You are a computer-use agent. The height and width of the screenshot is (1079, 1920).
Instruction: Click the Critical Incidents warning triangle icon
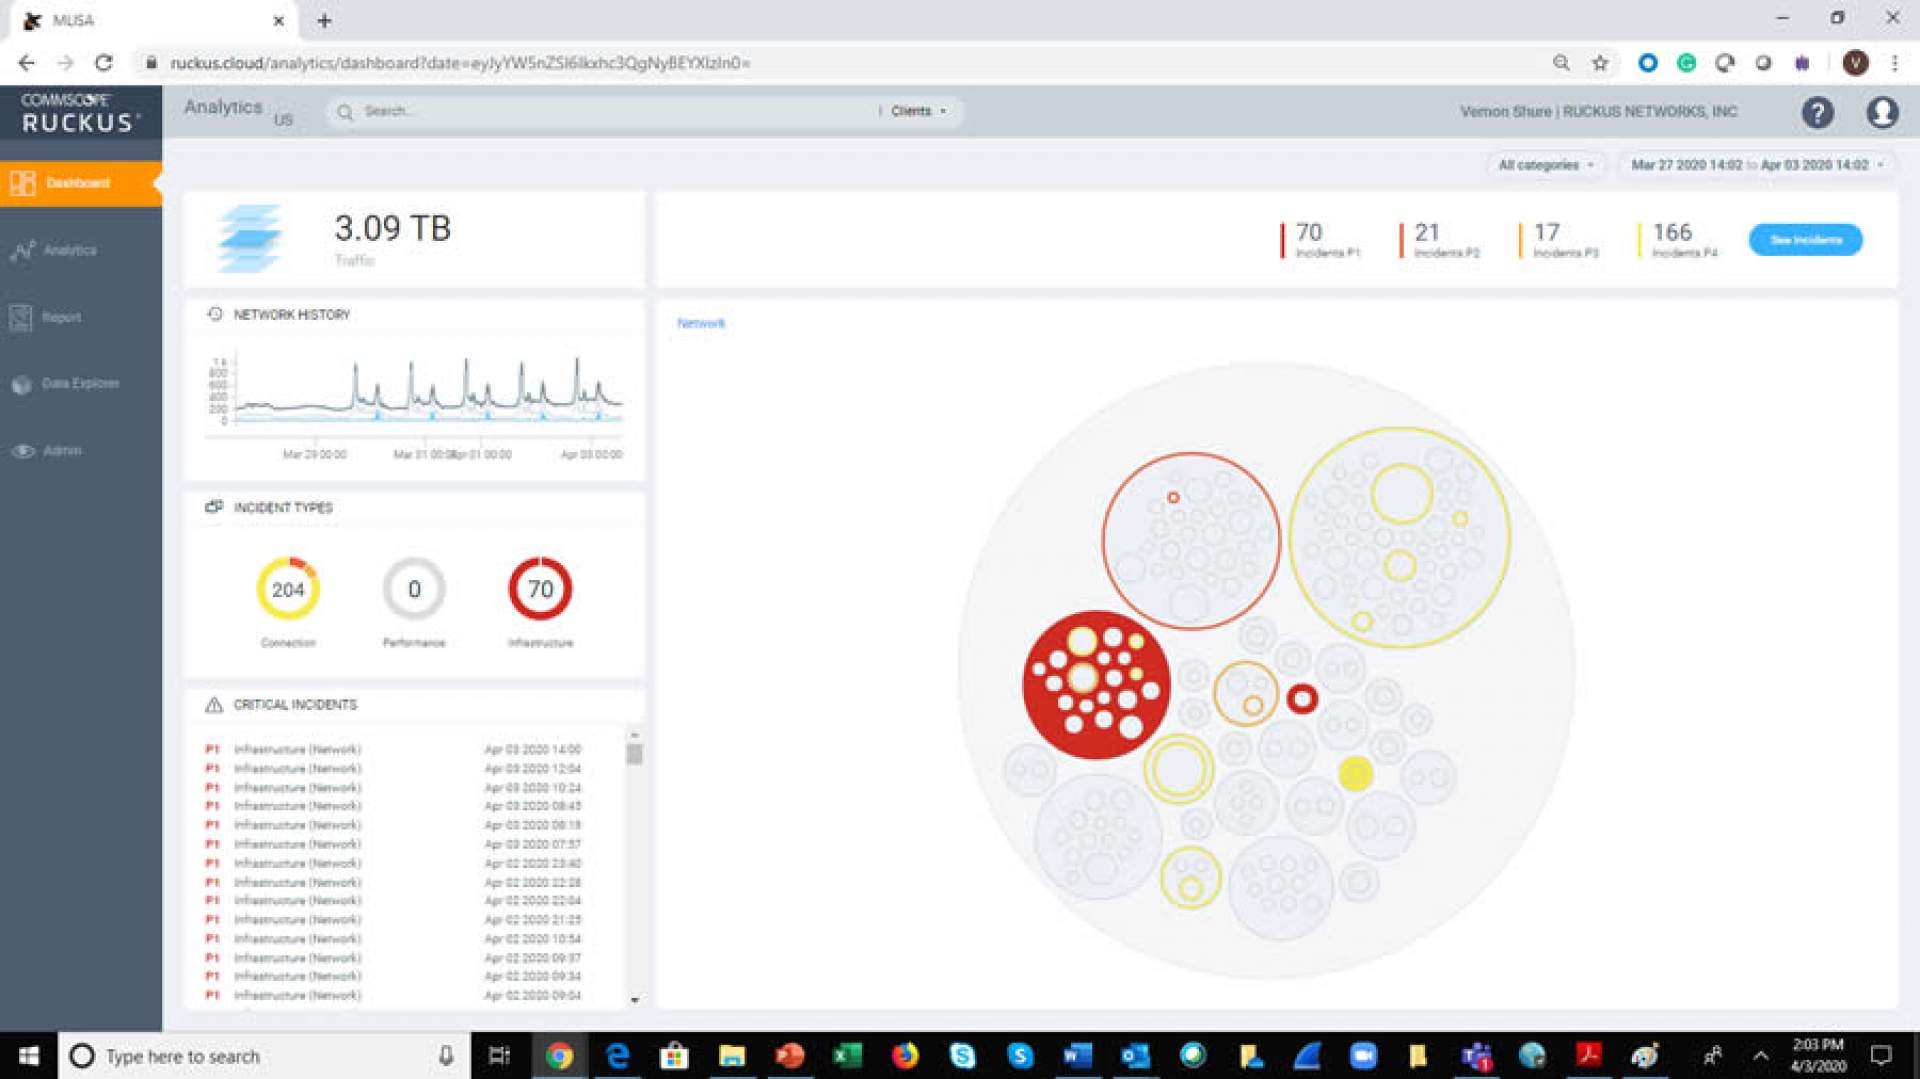[213, 705]
